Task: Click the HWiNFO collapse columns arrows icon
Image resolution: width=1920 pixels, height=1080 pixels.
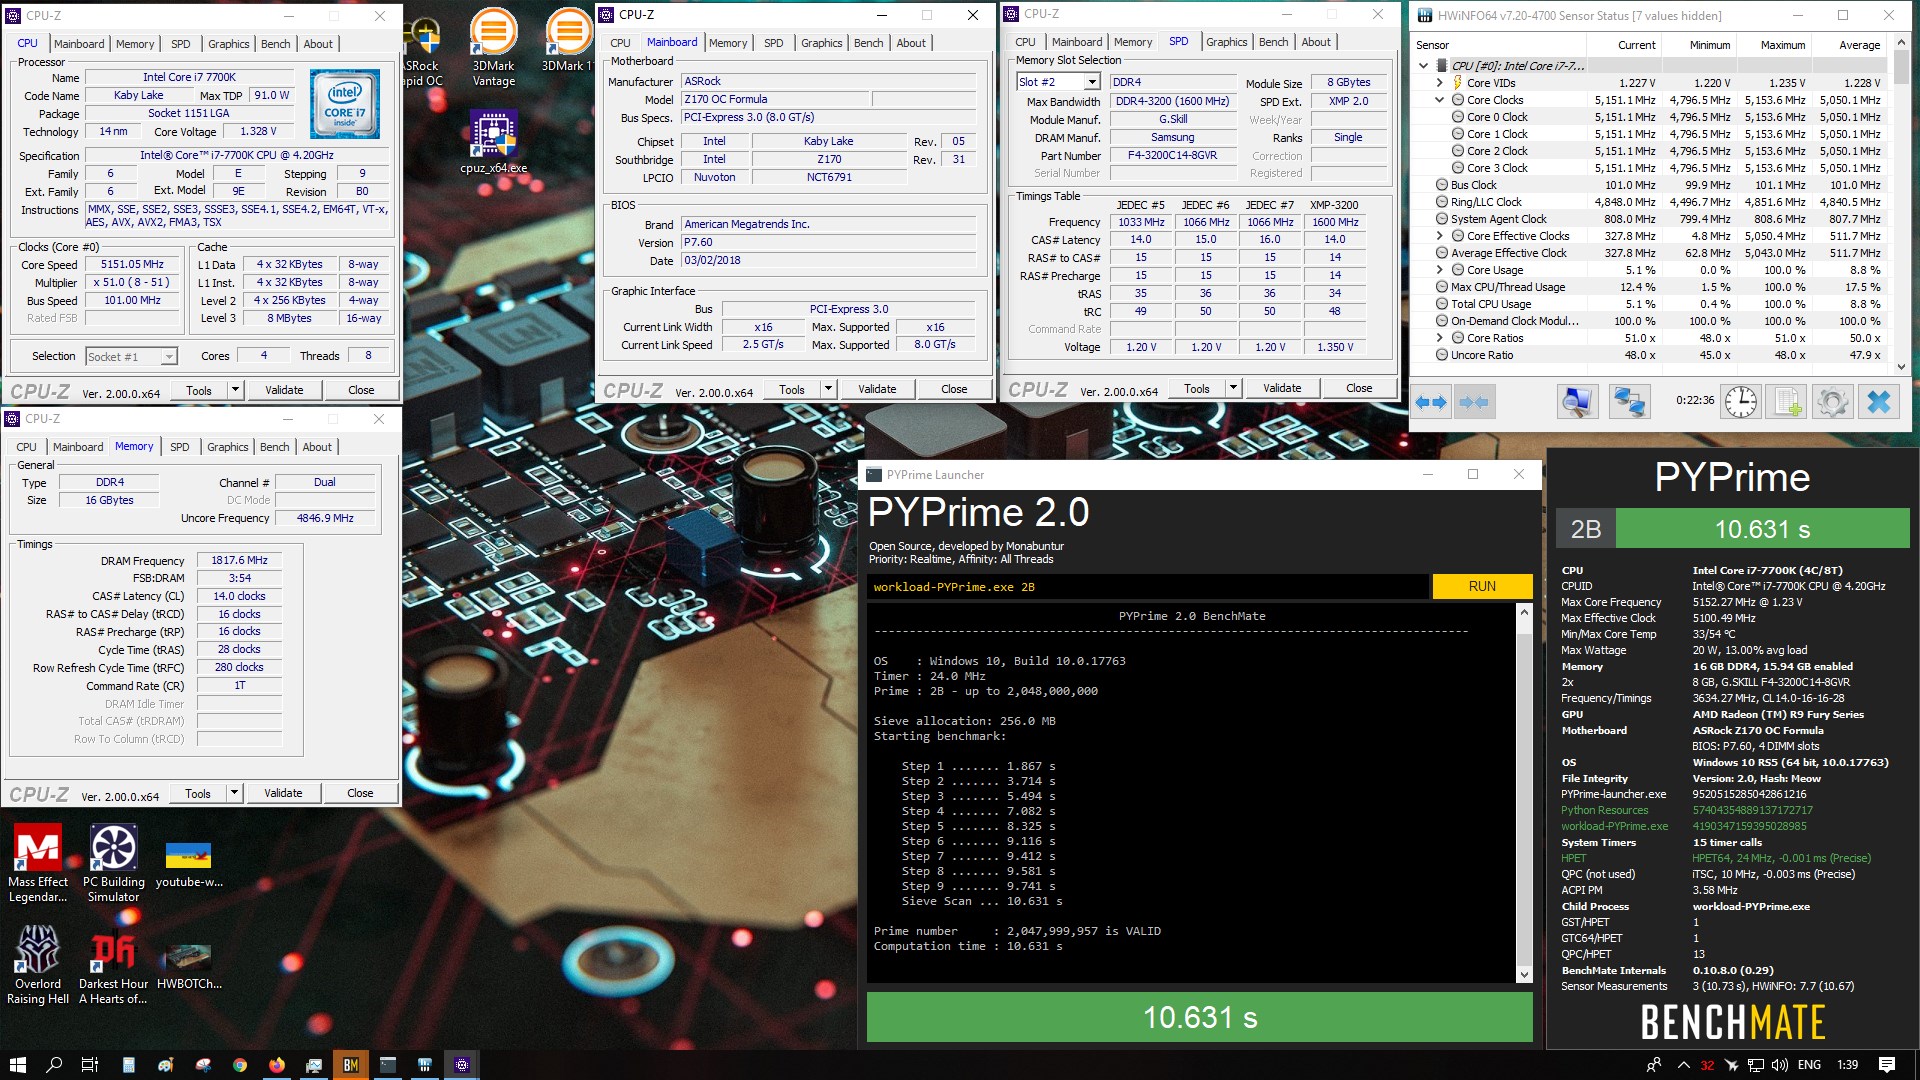Action: coord(1473,402)
